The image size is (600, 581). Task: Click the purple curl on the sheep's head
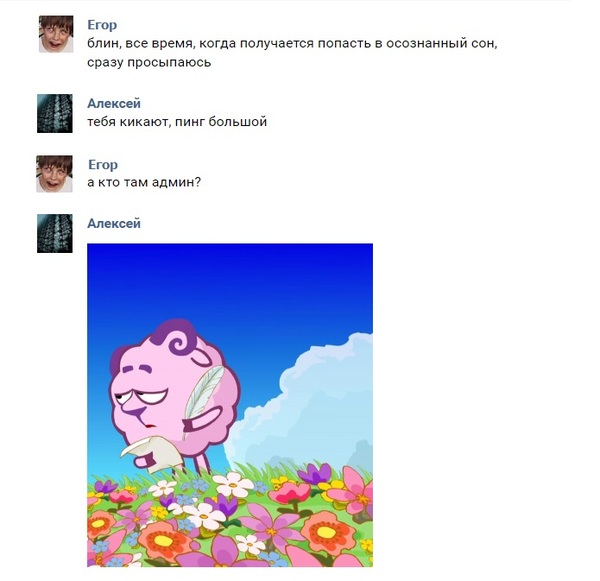point(180,339)
